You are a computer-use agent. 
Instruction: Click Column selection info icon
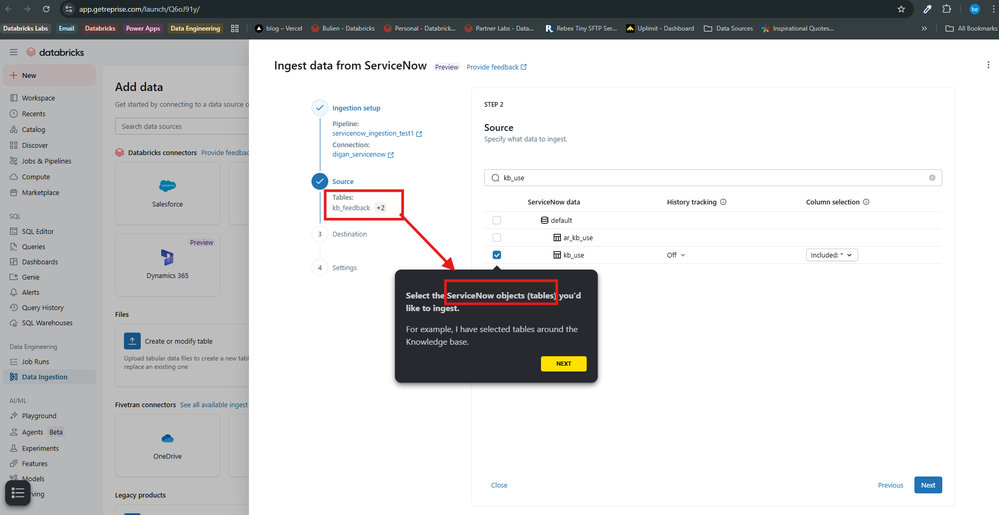868,202
